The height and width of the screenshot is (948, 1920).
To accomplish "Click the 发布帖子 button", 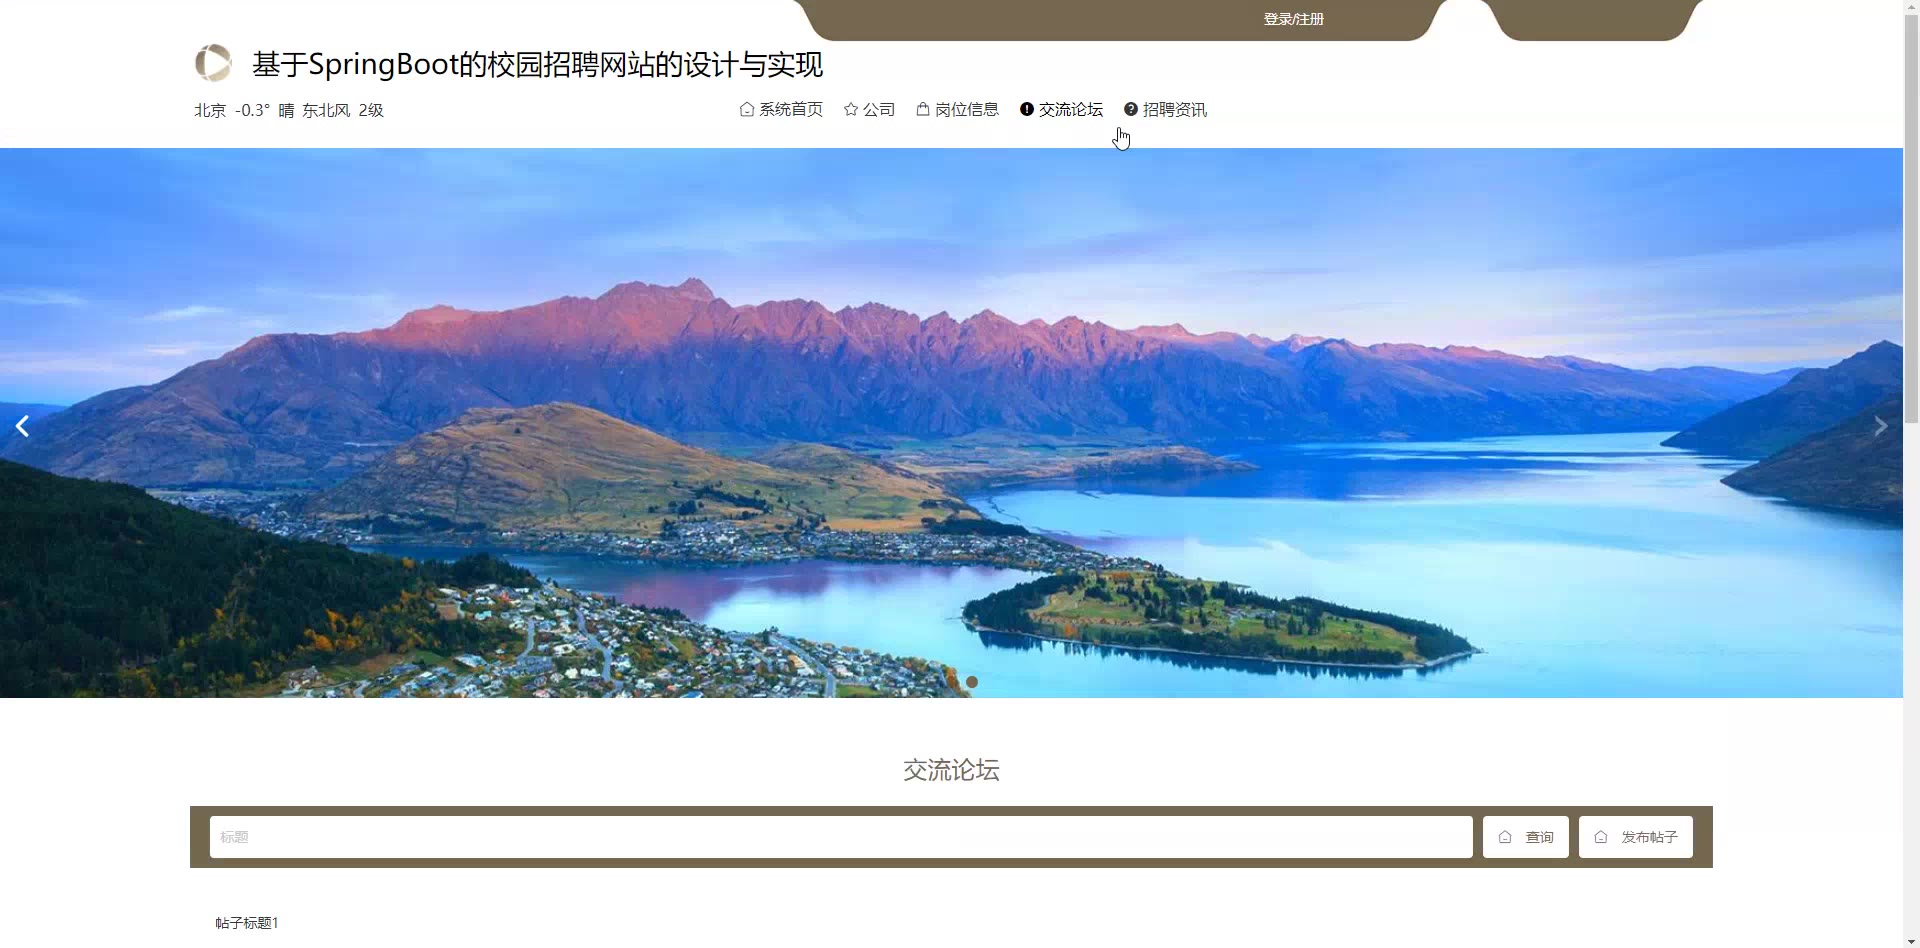I will pyautogui.click(x=1636, y=837).
